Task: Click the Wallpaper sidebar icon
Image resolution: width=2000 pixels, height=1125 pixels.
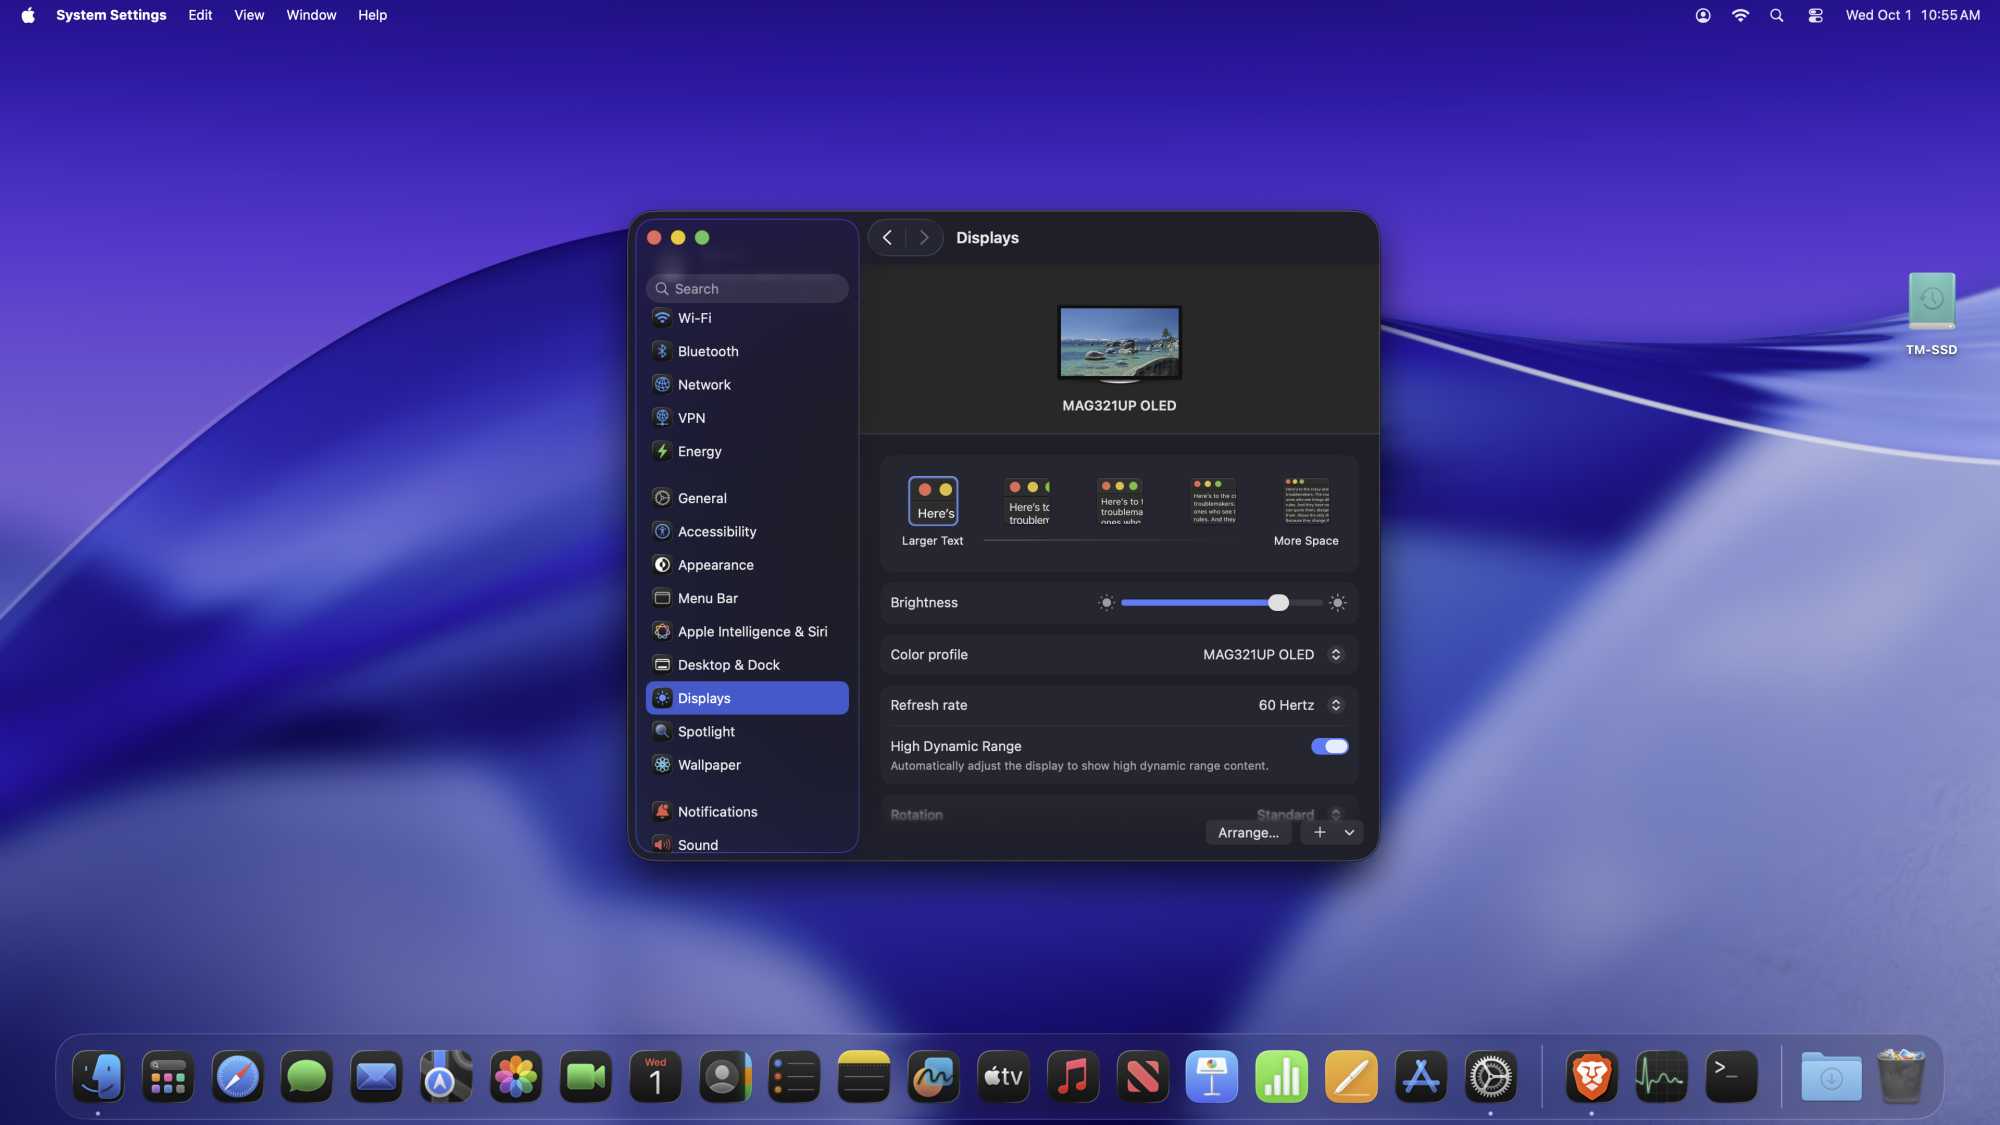Action: coord(662,765)
